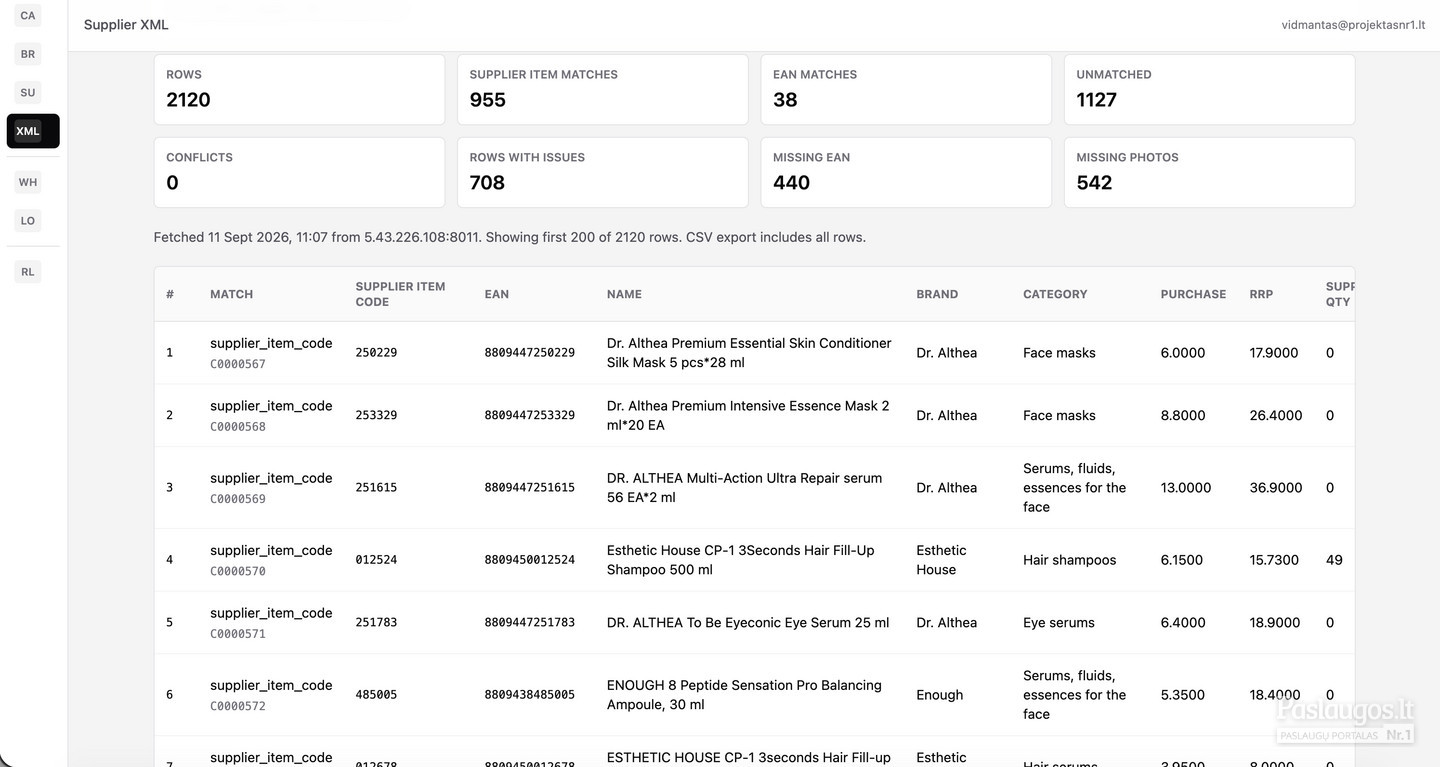Open the LO sidebar icon
The height and width of the screenshot is (767, 1440).
click(28, 221)
